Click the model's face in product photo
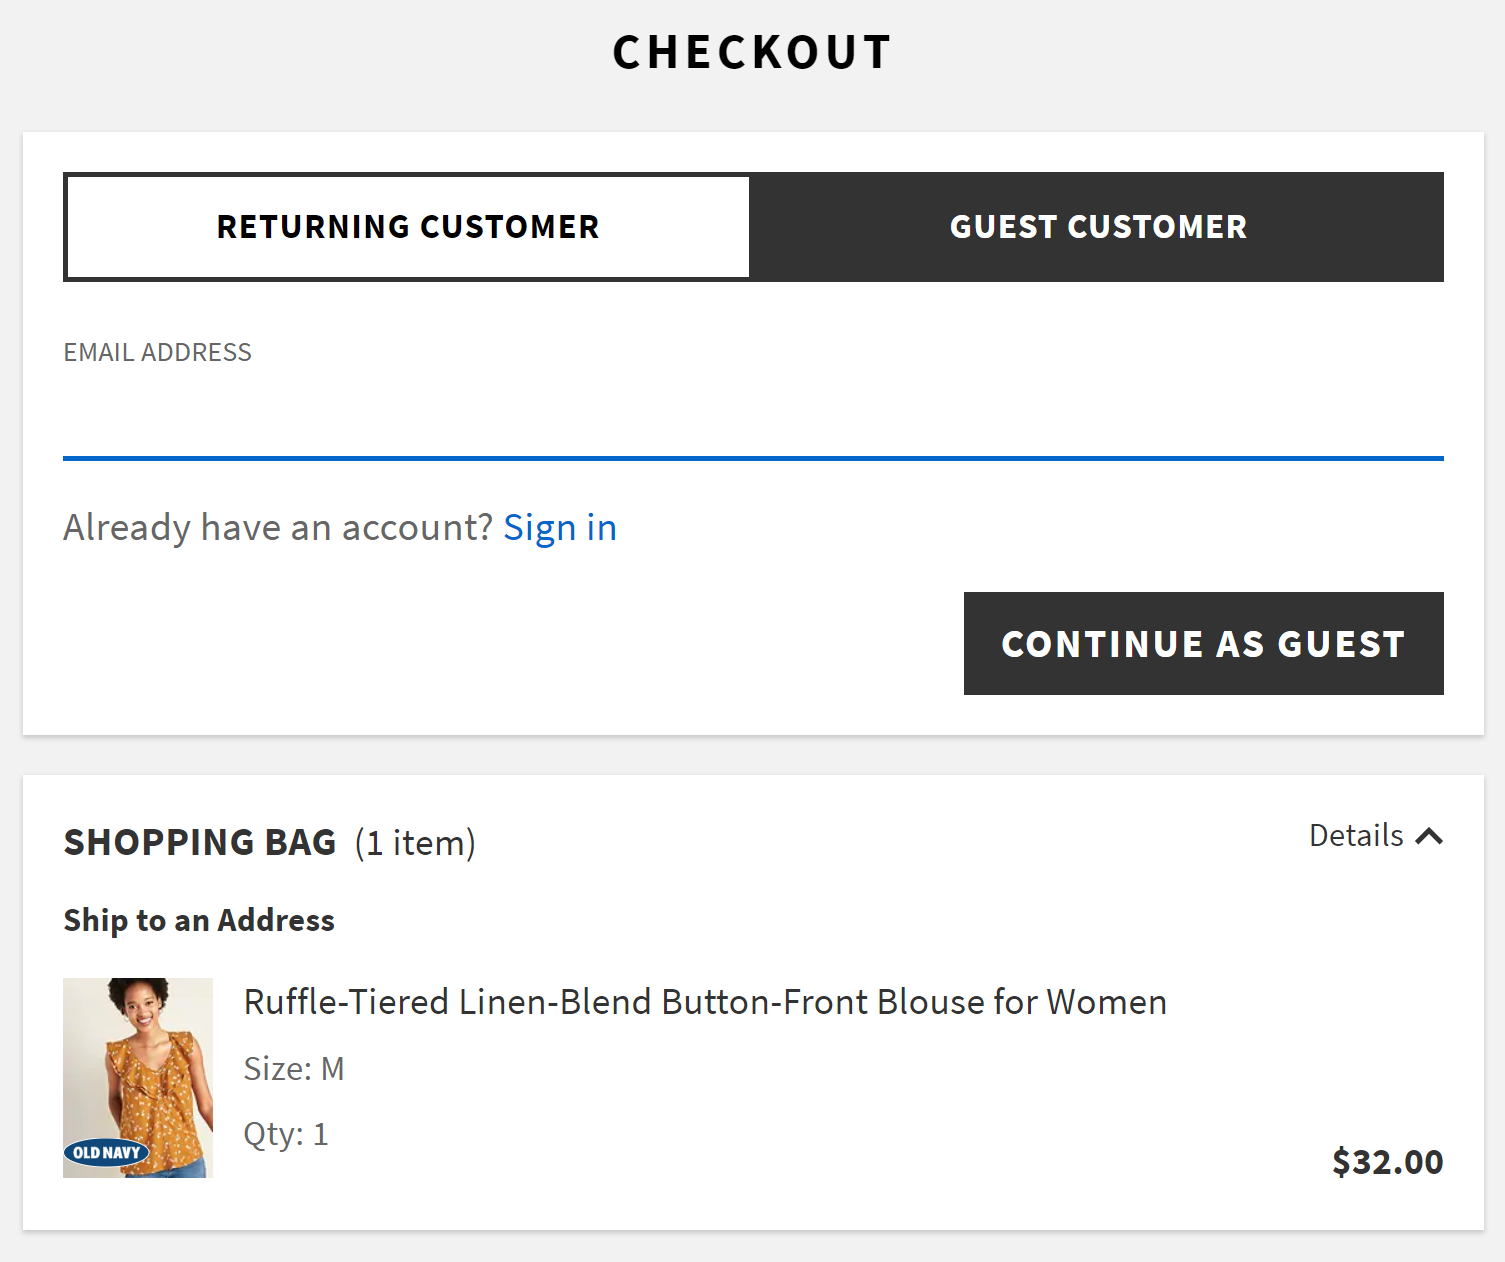 tap(140, 1005)
